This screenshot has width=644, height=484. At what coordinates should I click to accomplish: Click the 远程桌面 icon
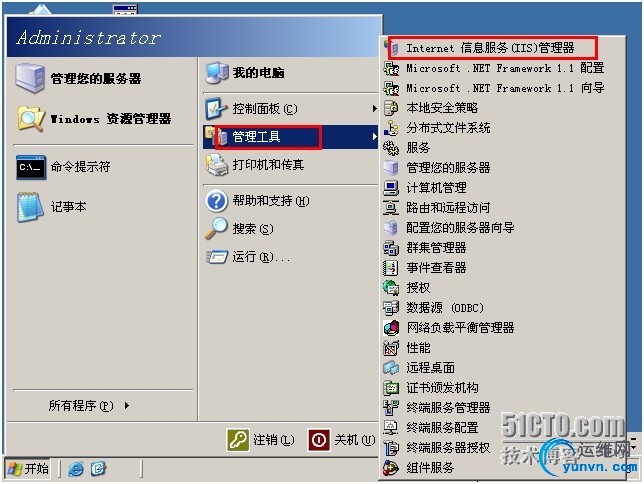pos(391,368)
